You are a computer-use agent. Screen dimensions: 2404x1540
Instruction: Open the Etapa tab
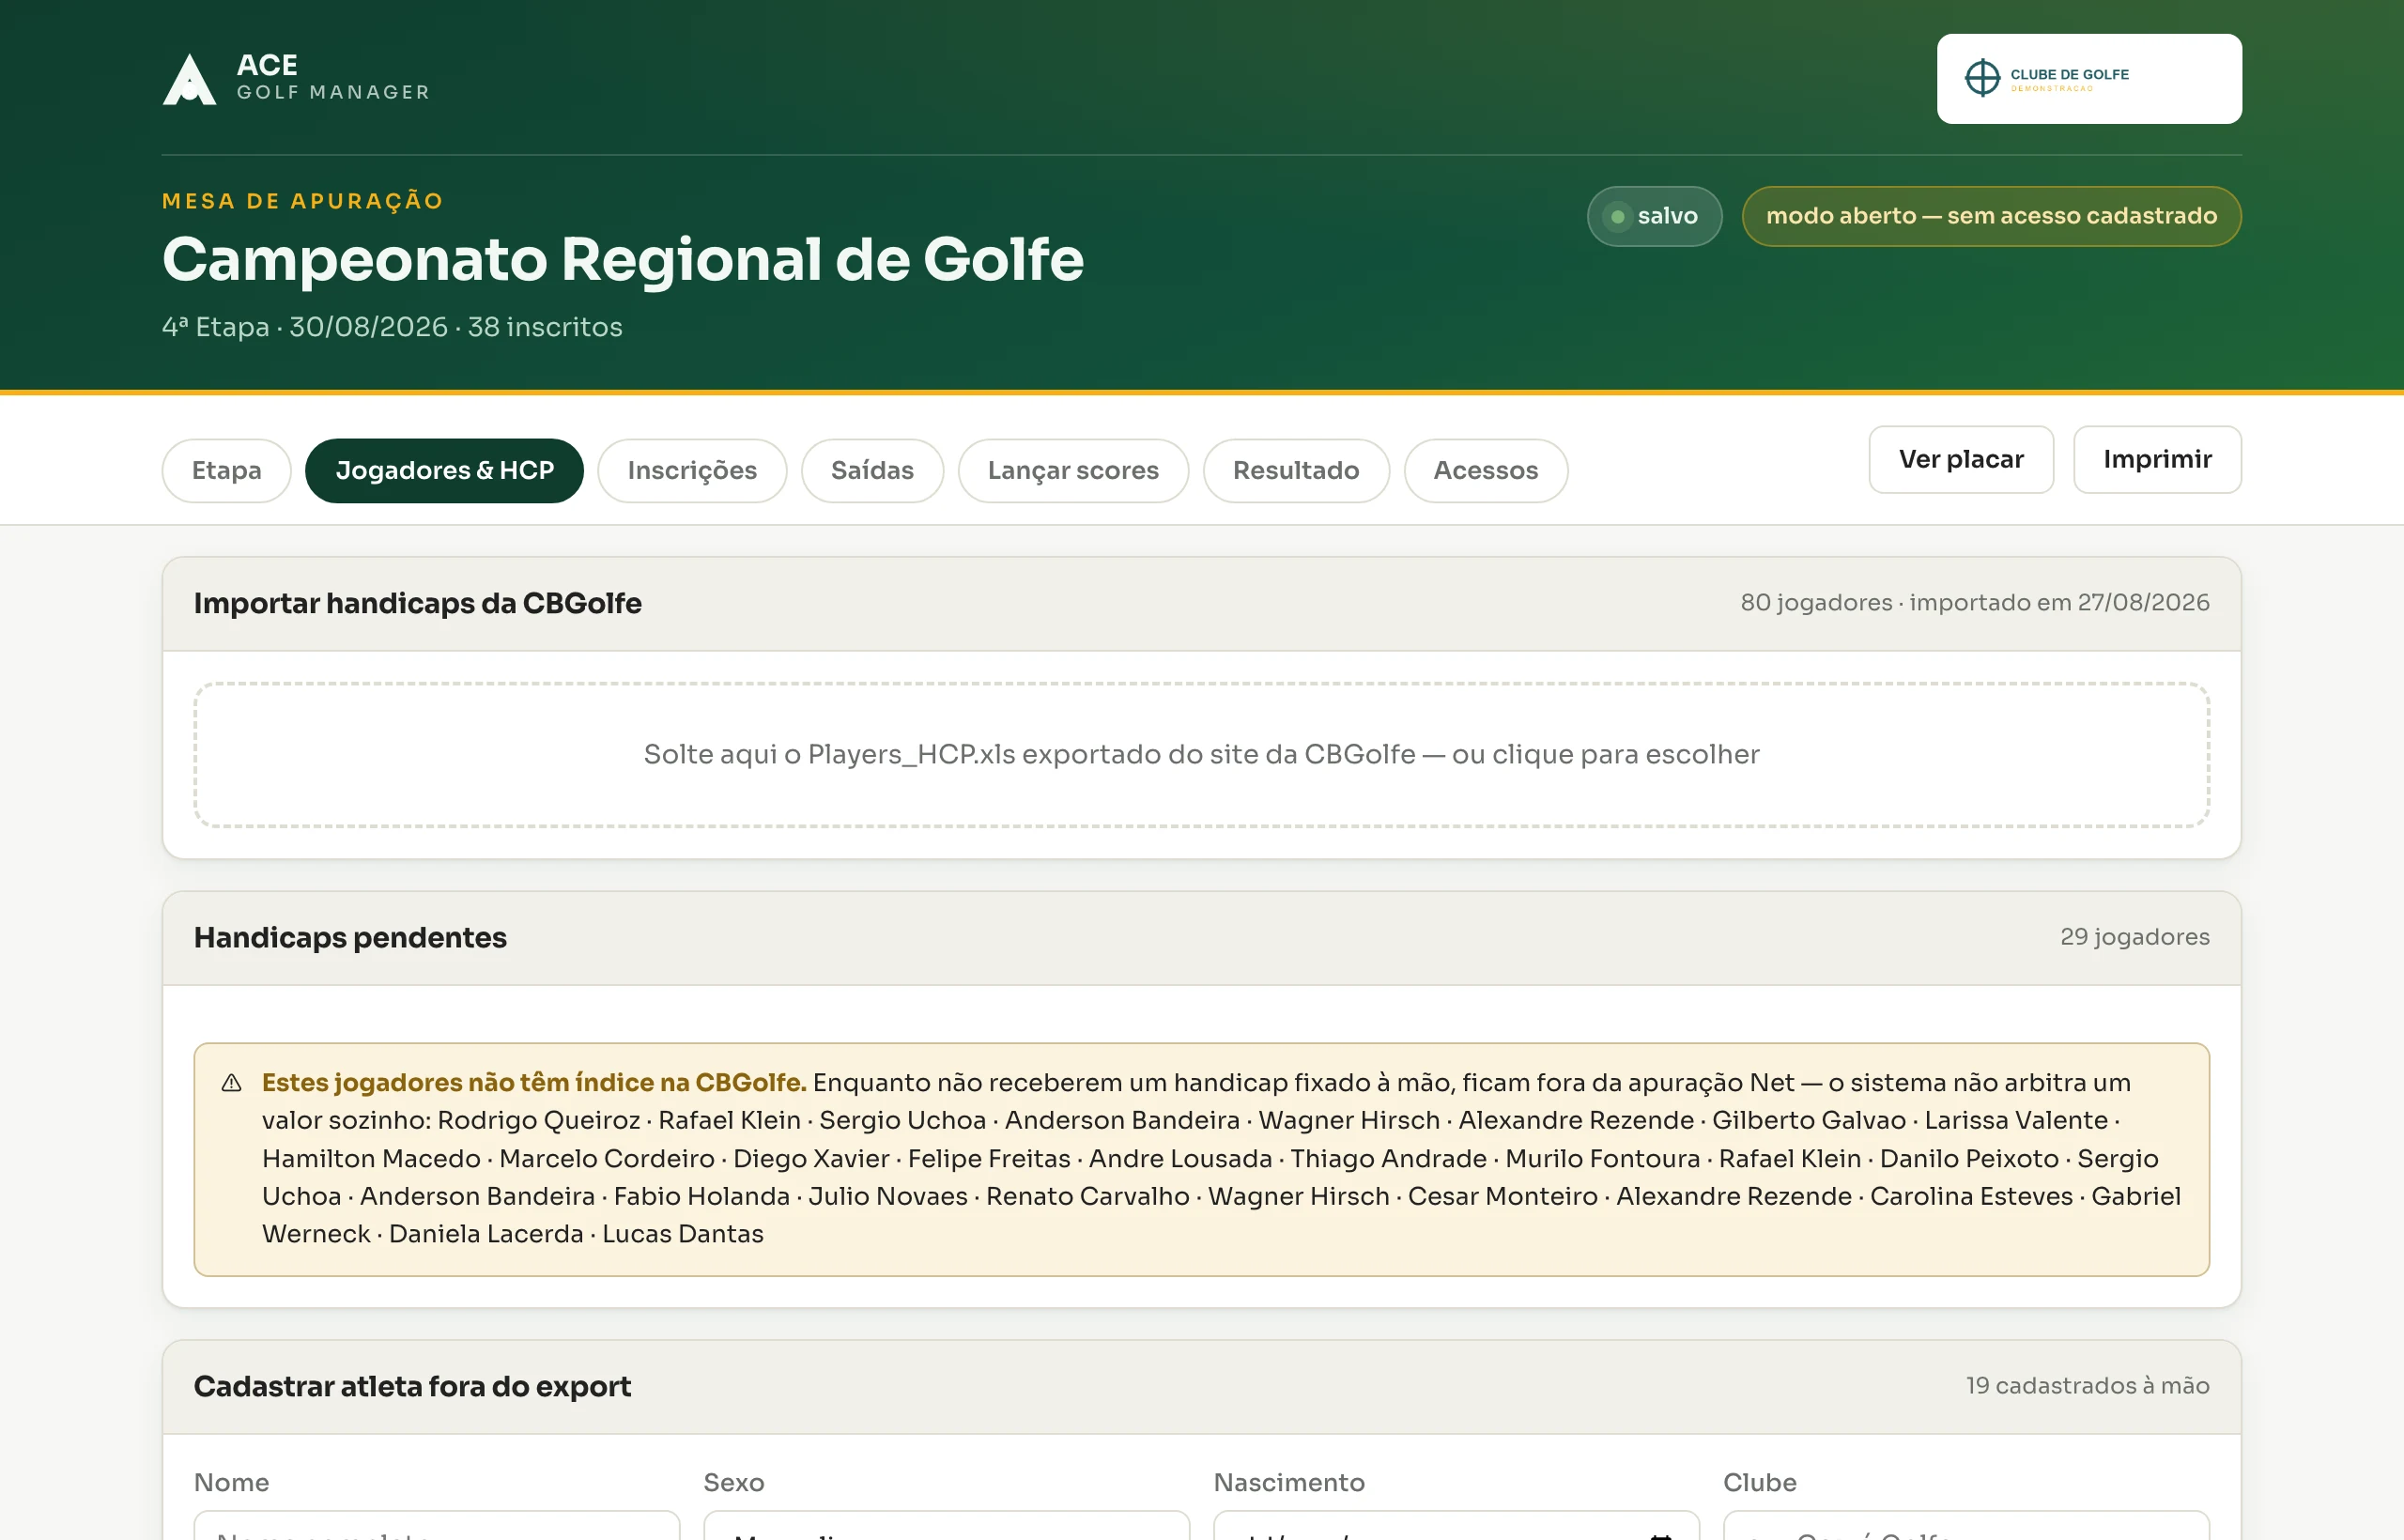point(226,470)
